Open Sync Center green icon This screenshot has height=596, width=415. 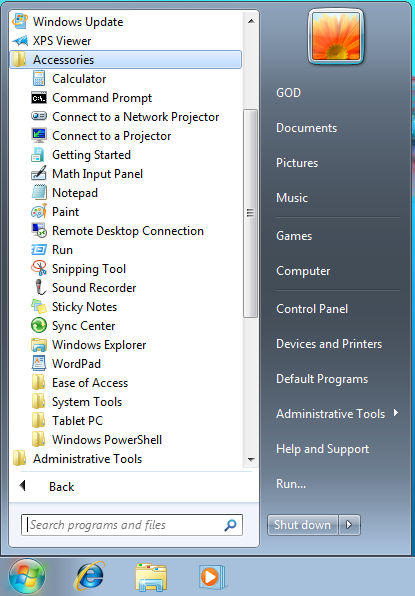[39, 325]
